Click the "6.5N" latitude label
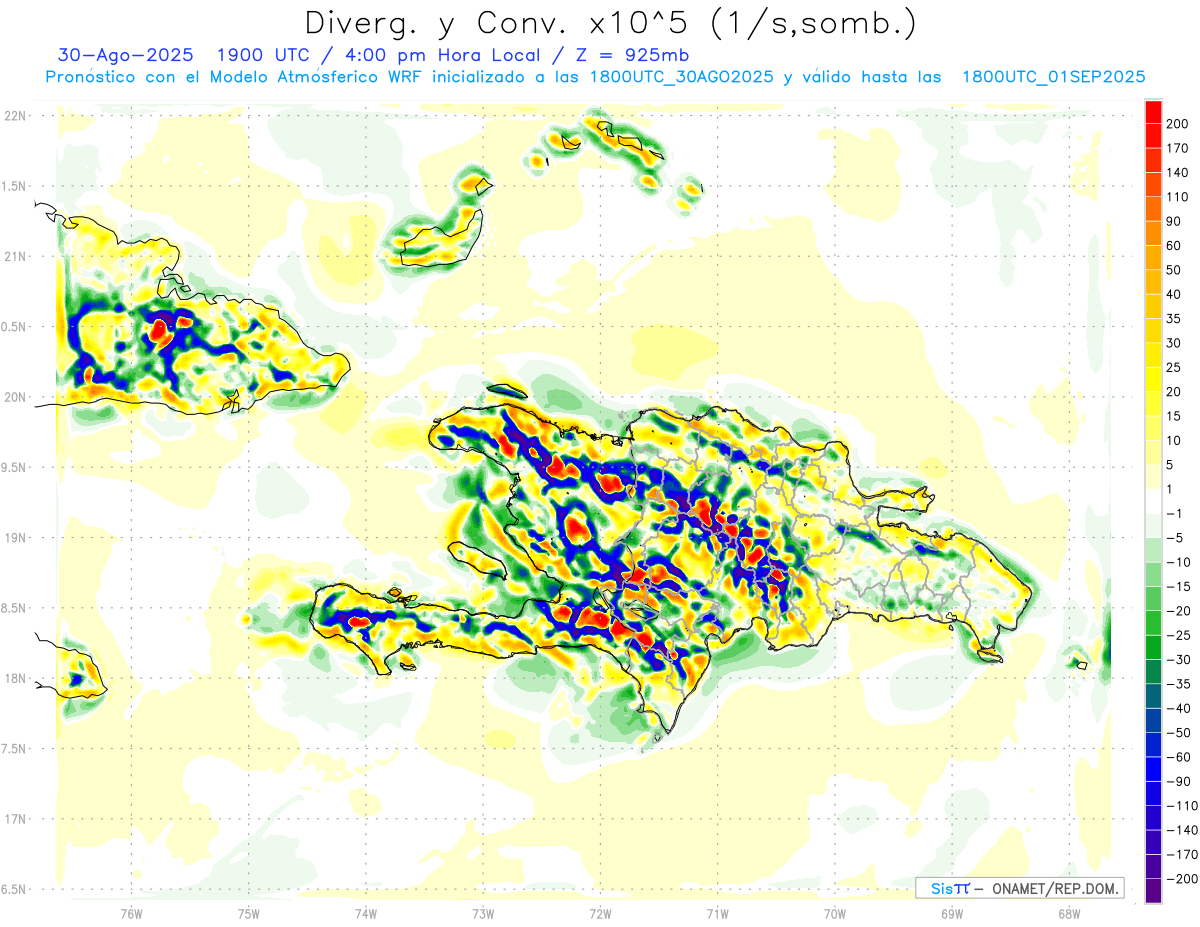Screen dimensions: 1200x927 coord(15,889)
